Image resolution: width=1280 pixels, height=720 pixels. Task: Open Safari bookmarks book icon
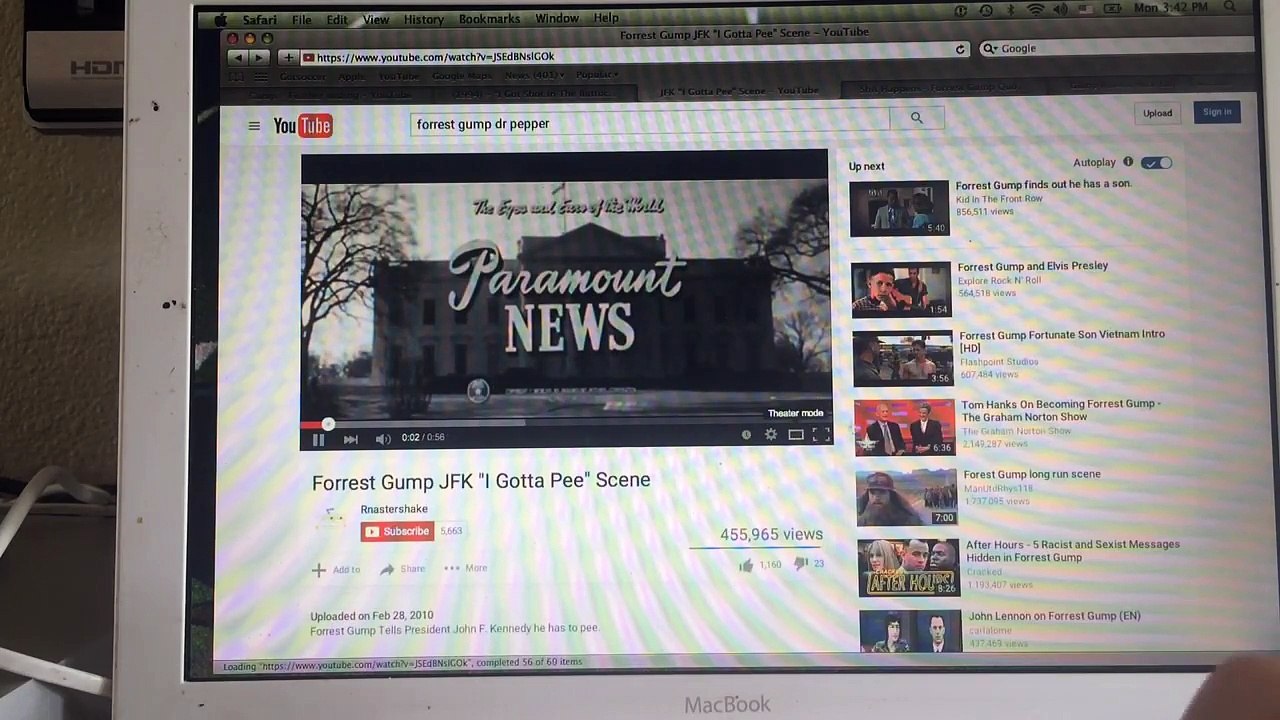tap(236, 77)
